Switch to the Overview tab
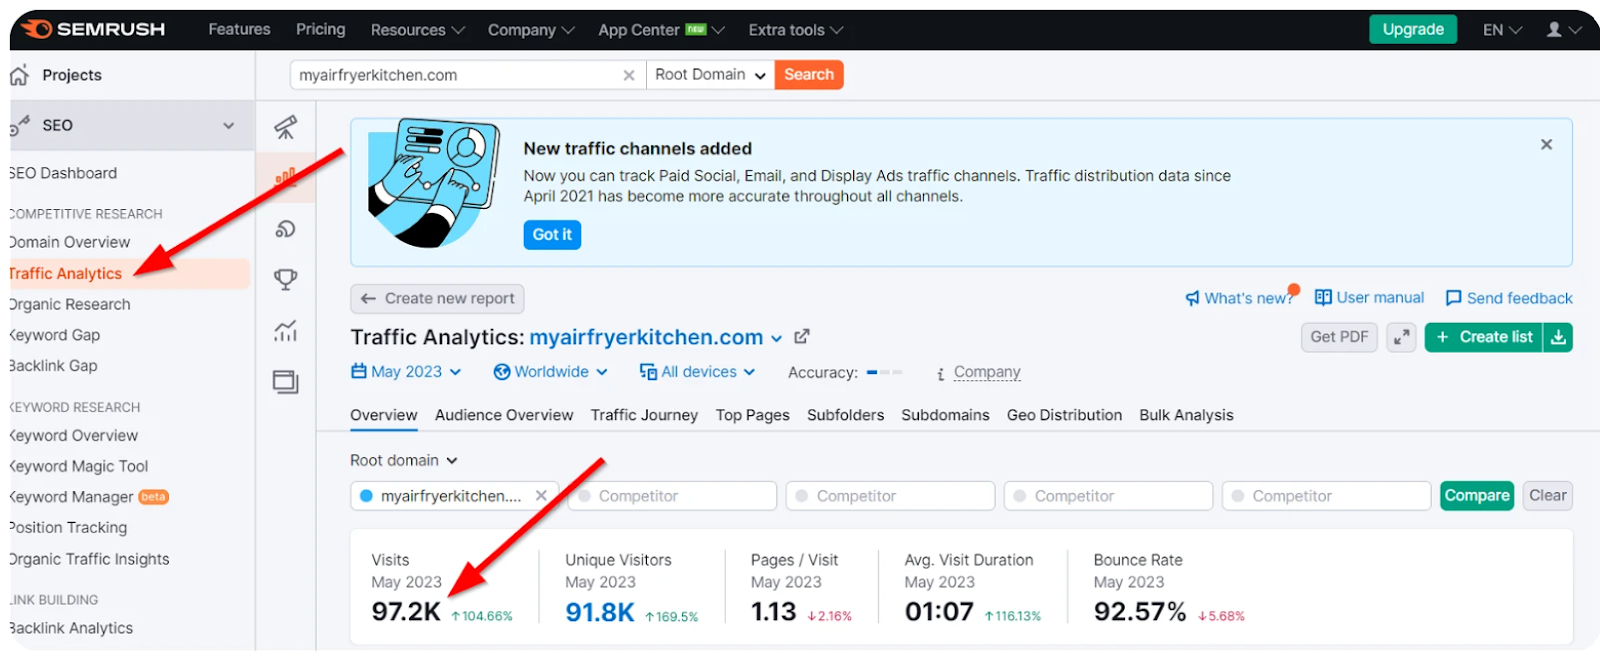The height and width of the screenshot is (661, 1600). (x=383, y=415)
